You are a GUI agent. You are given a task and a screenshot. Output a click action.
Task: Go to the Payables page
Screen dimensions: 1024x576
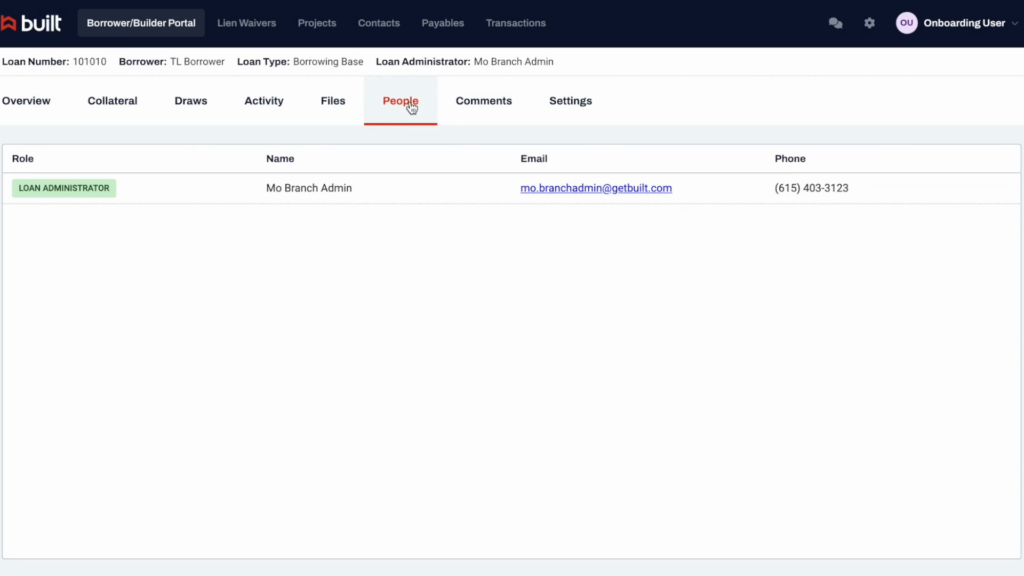coord(442,22)
